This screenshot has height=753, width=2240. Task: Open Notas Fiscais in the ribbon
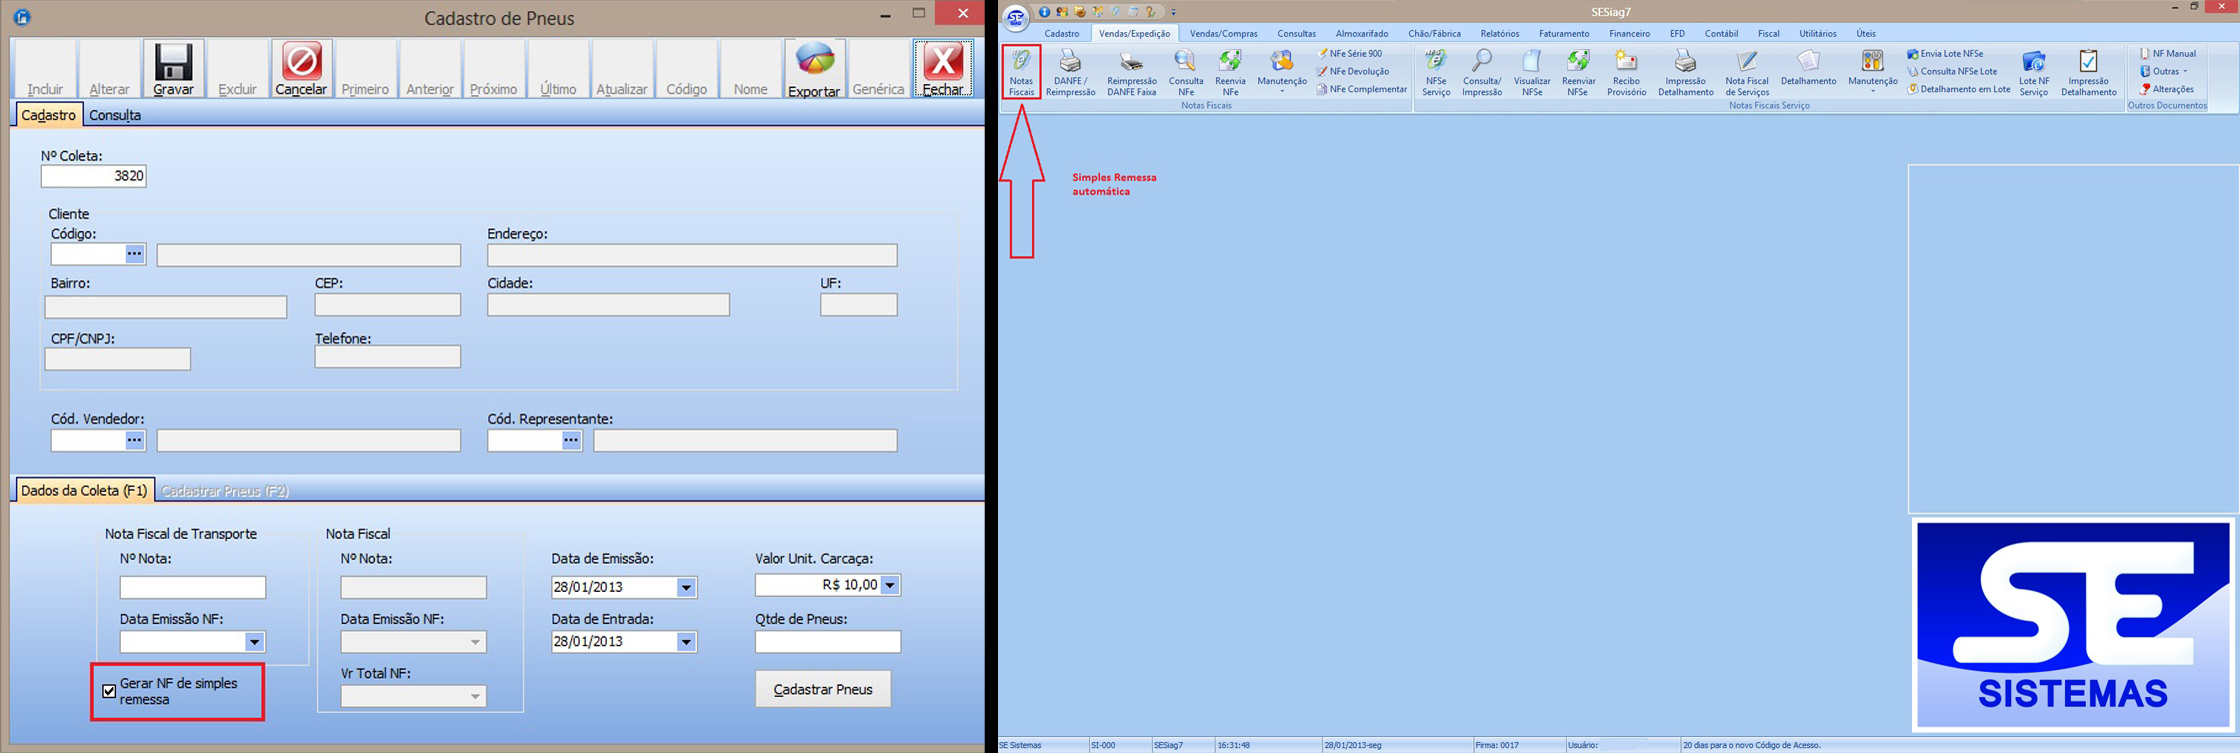[1021, 71]
